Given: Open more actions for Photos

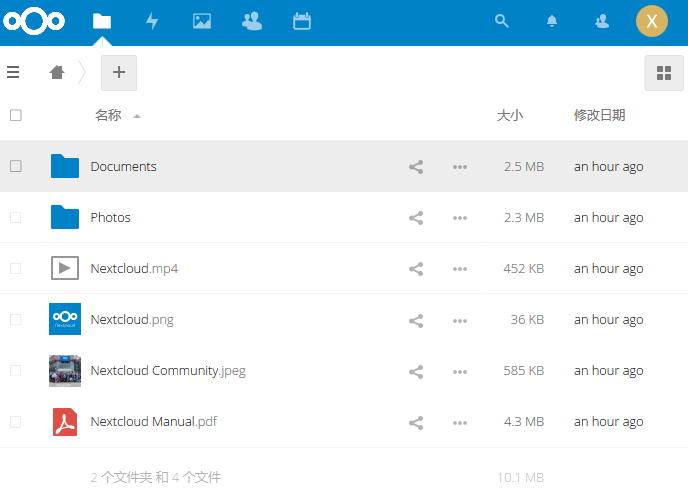Looking at the screenshot, I should [460, 218].
